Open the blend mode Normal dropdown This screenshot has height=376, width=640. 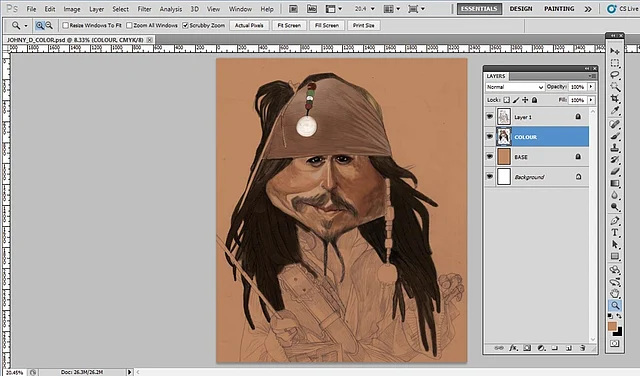515,87
